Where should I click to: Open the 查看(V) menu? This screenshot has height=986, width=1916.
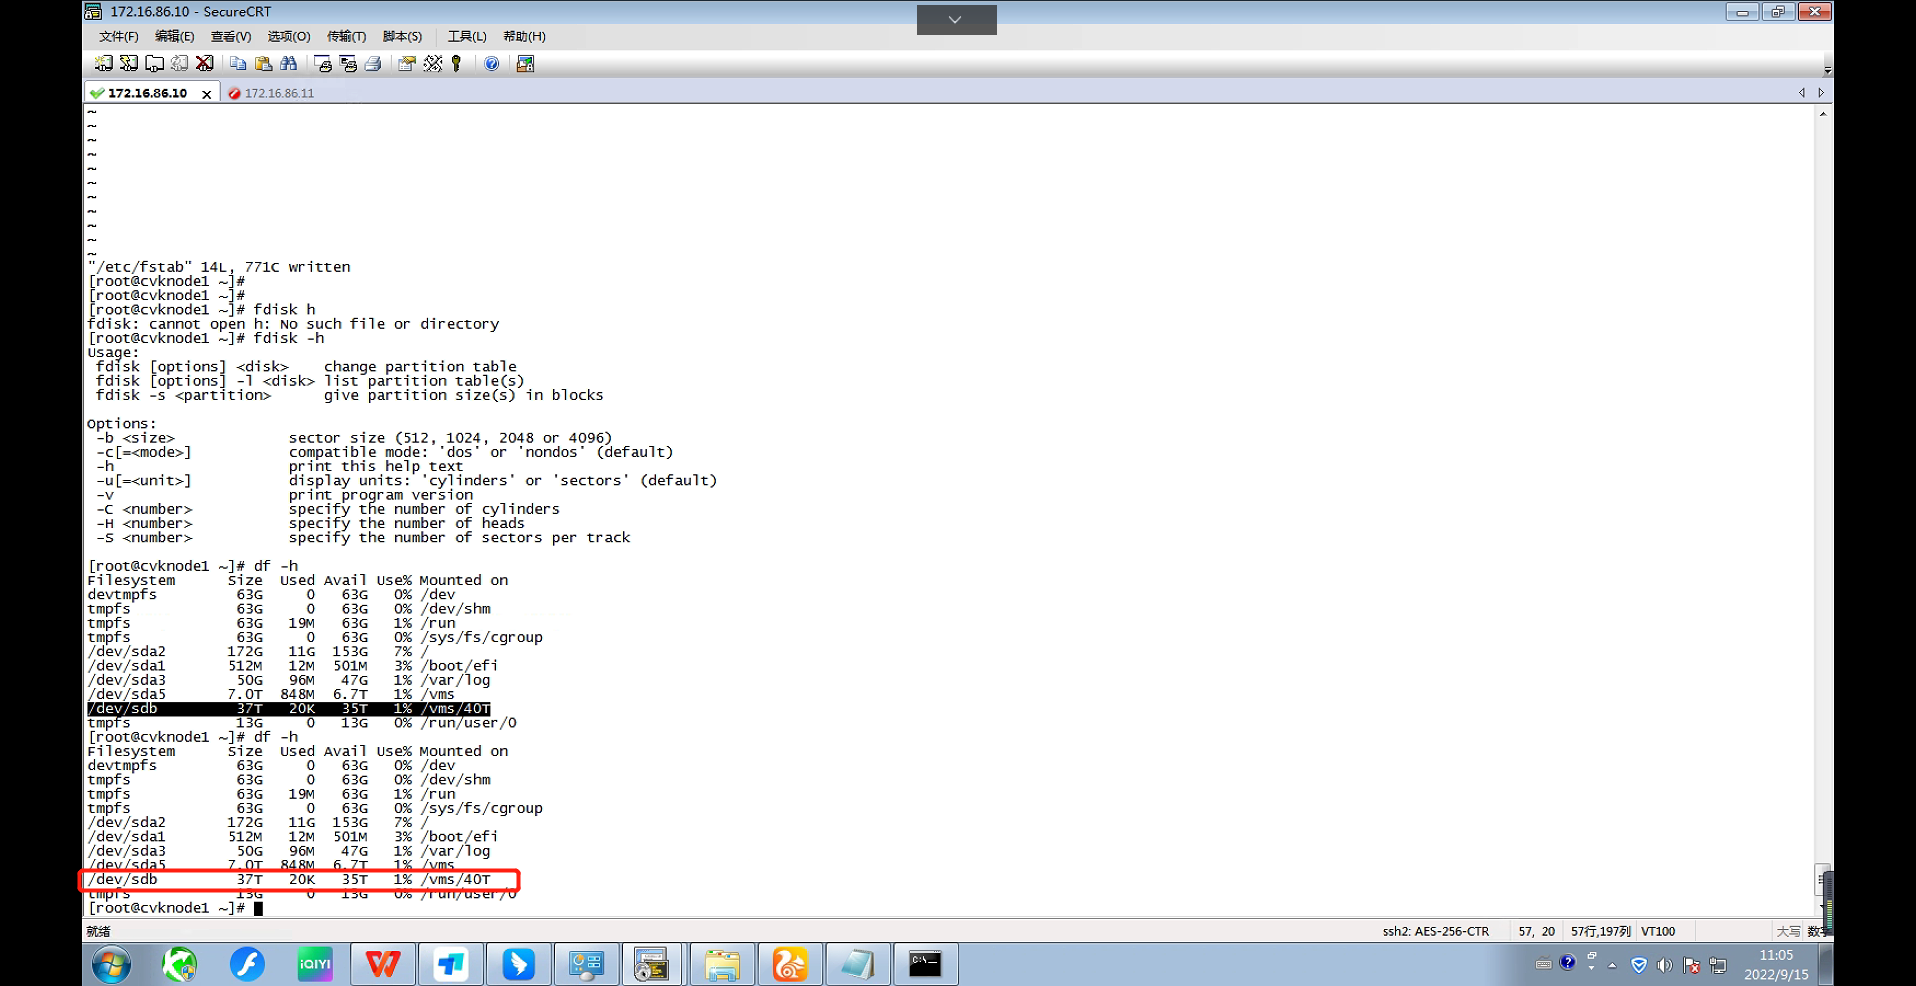231,37
